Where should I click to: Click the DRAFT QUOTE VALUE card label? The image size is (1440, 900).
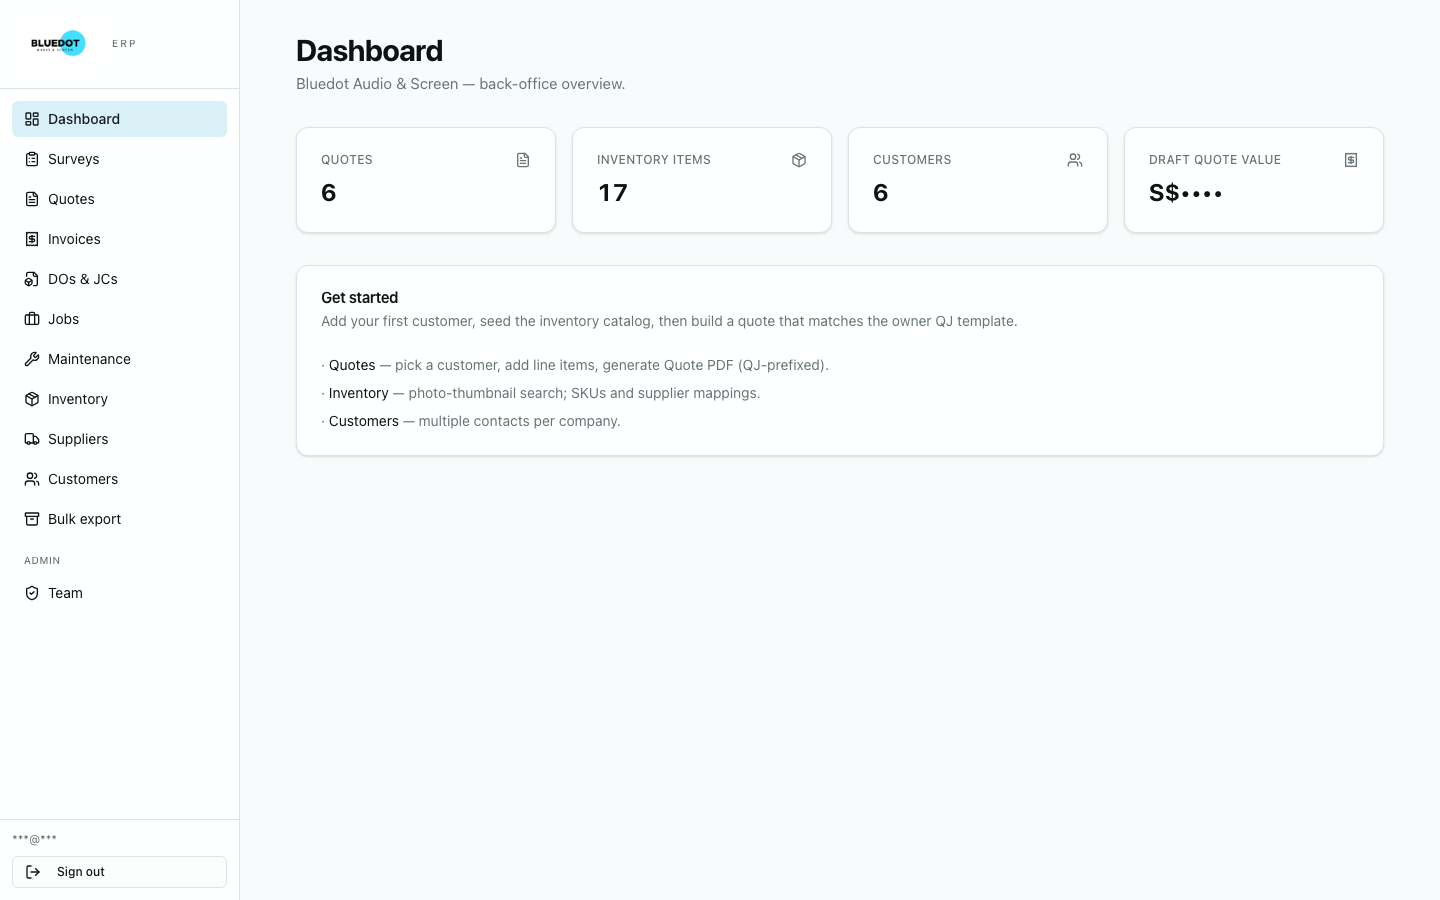1215,160
